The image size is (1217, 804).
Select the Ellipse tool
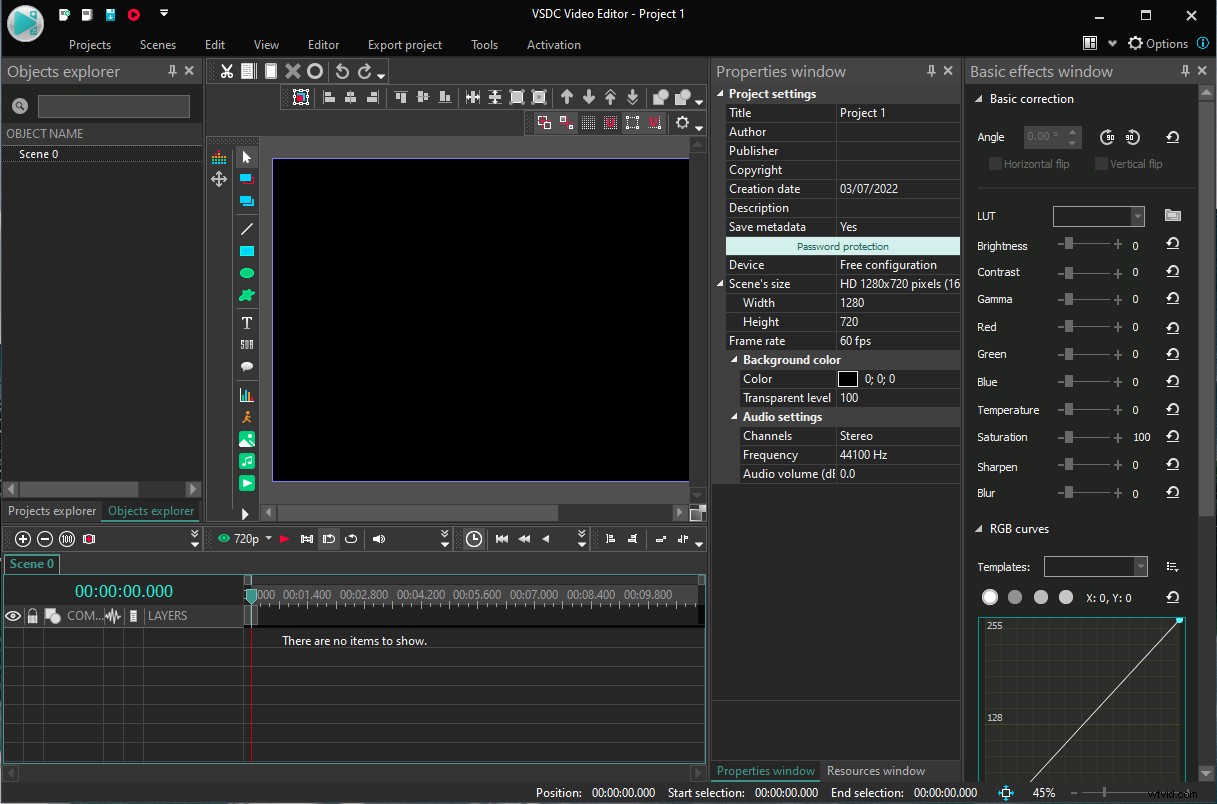click(x=246, y=272)
